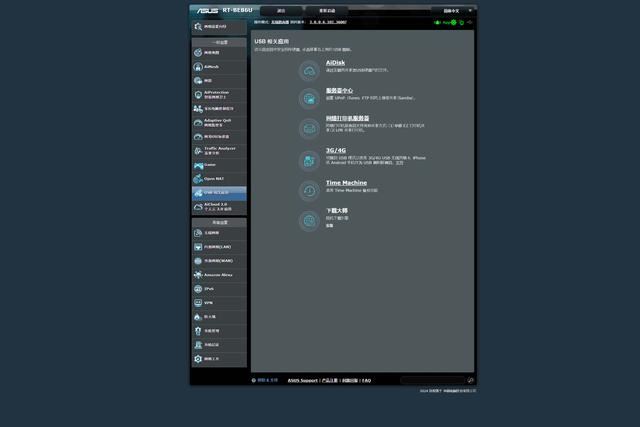Click the reboot button in header
Image resolution: width=640 pixels, height=427 pixels.
tap(327, 11)
